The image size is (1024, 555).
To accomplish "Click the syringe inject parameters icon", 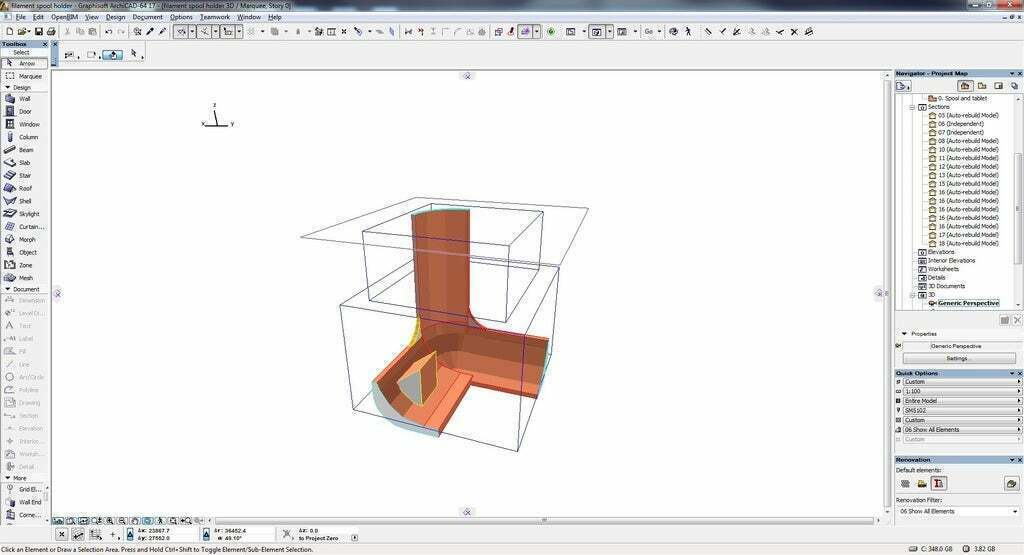I will [163, 31].
